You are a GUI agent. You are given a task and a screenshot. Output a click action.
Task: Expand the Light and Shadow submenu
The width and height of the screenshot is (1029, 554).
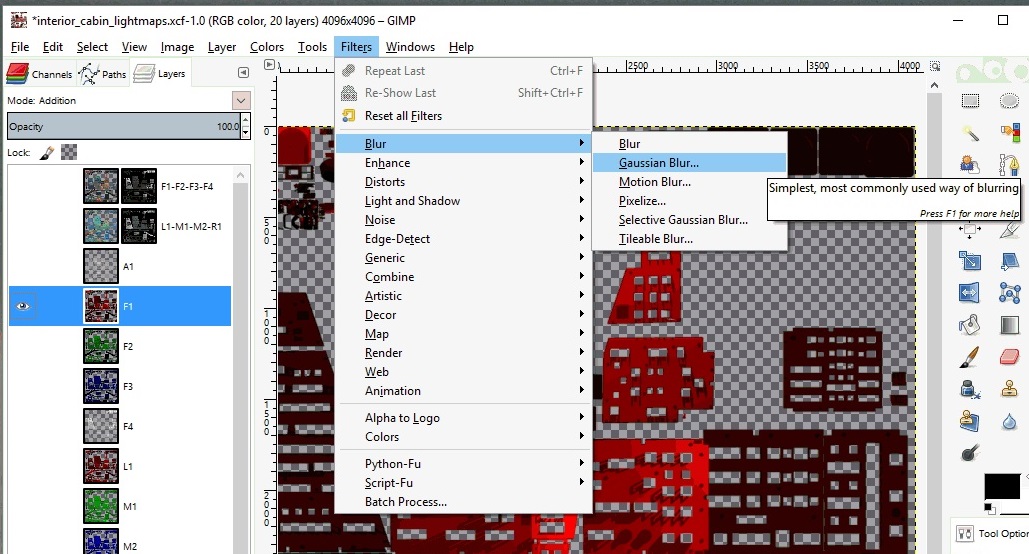[x=412, y=201]
